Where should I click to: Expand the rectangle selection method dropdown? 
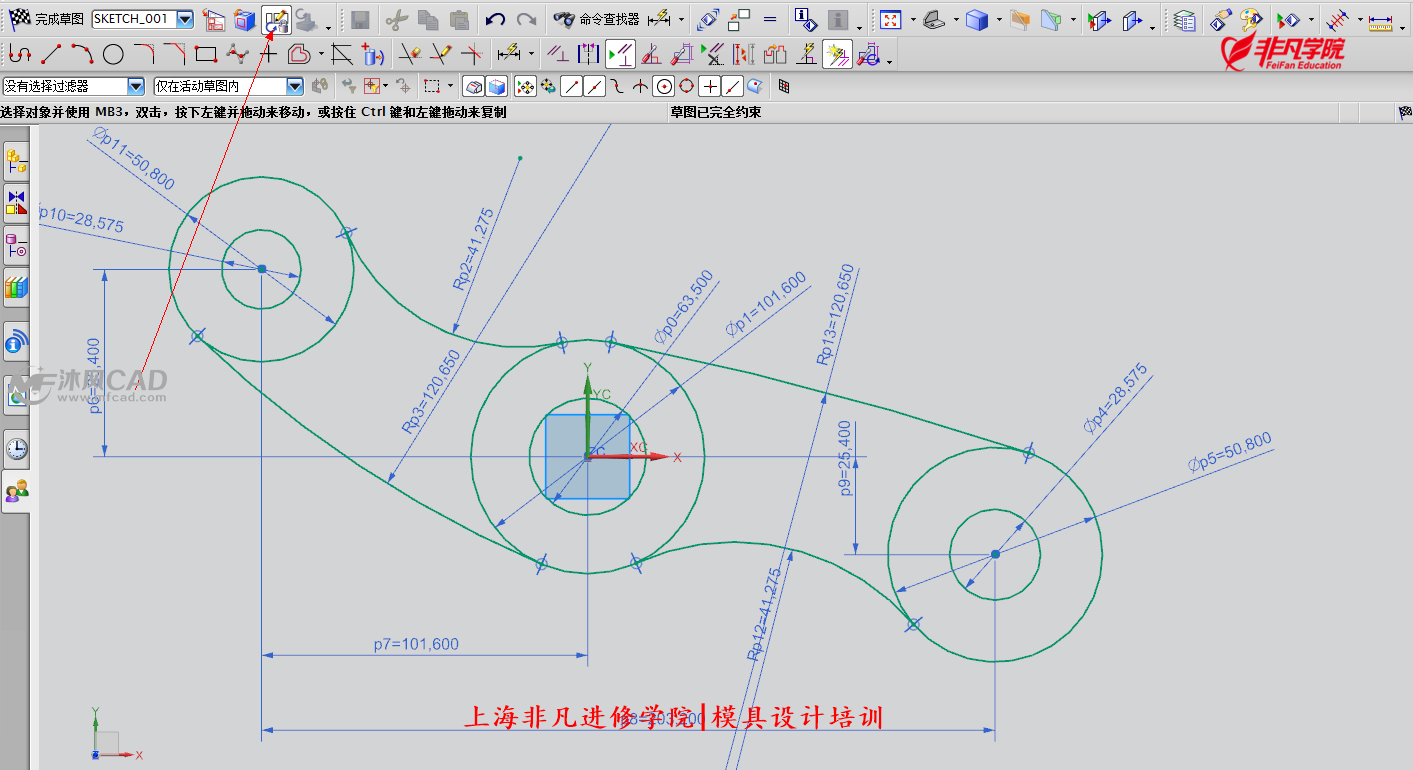point(450,87)
